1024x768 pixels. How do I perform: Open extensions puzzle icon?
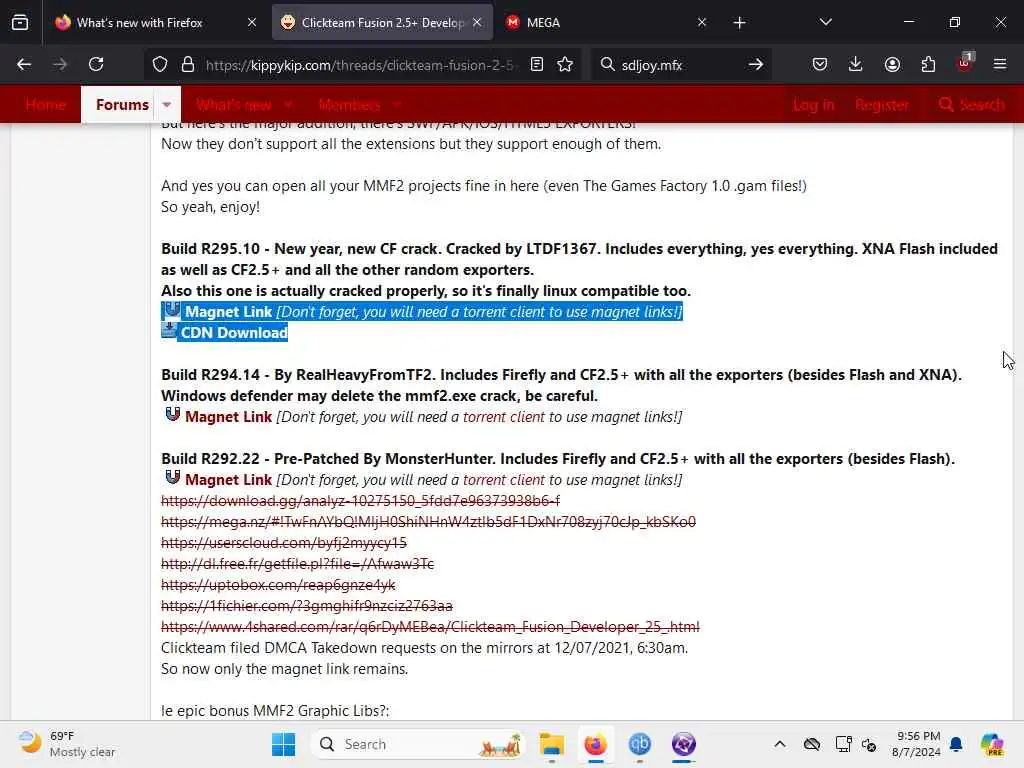click(928, 64)
